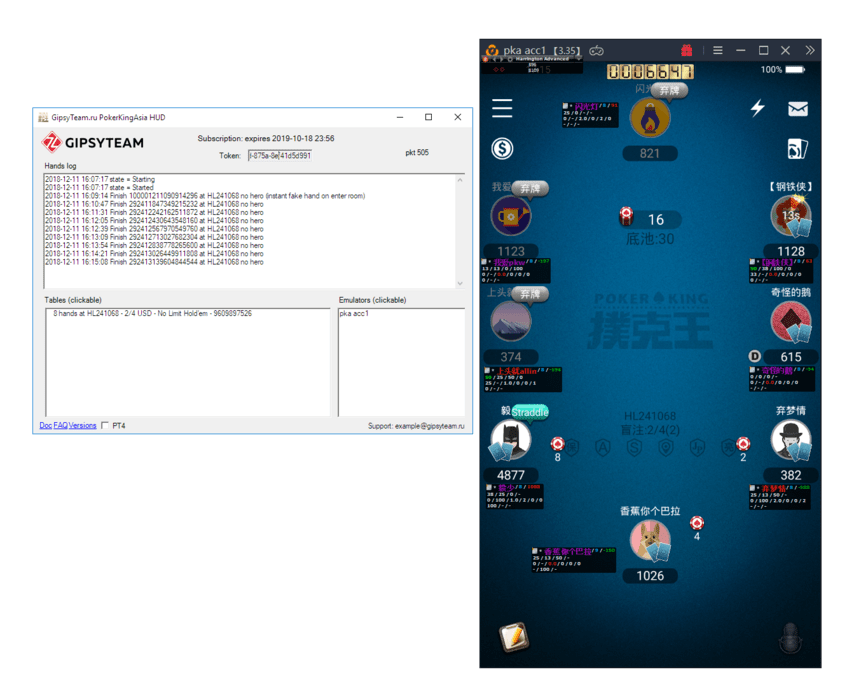Select the log row timestamped 16:15:08
This screenshot has width=854, height=693.
click(154, 262)
